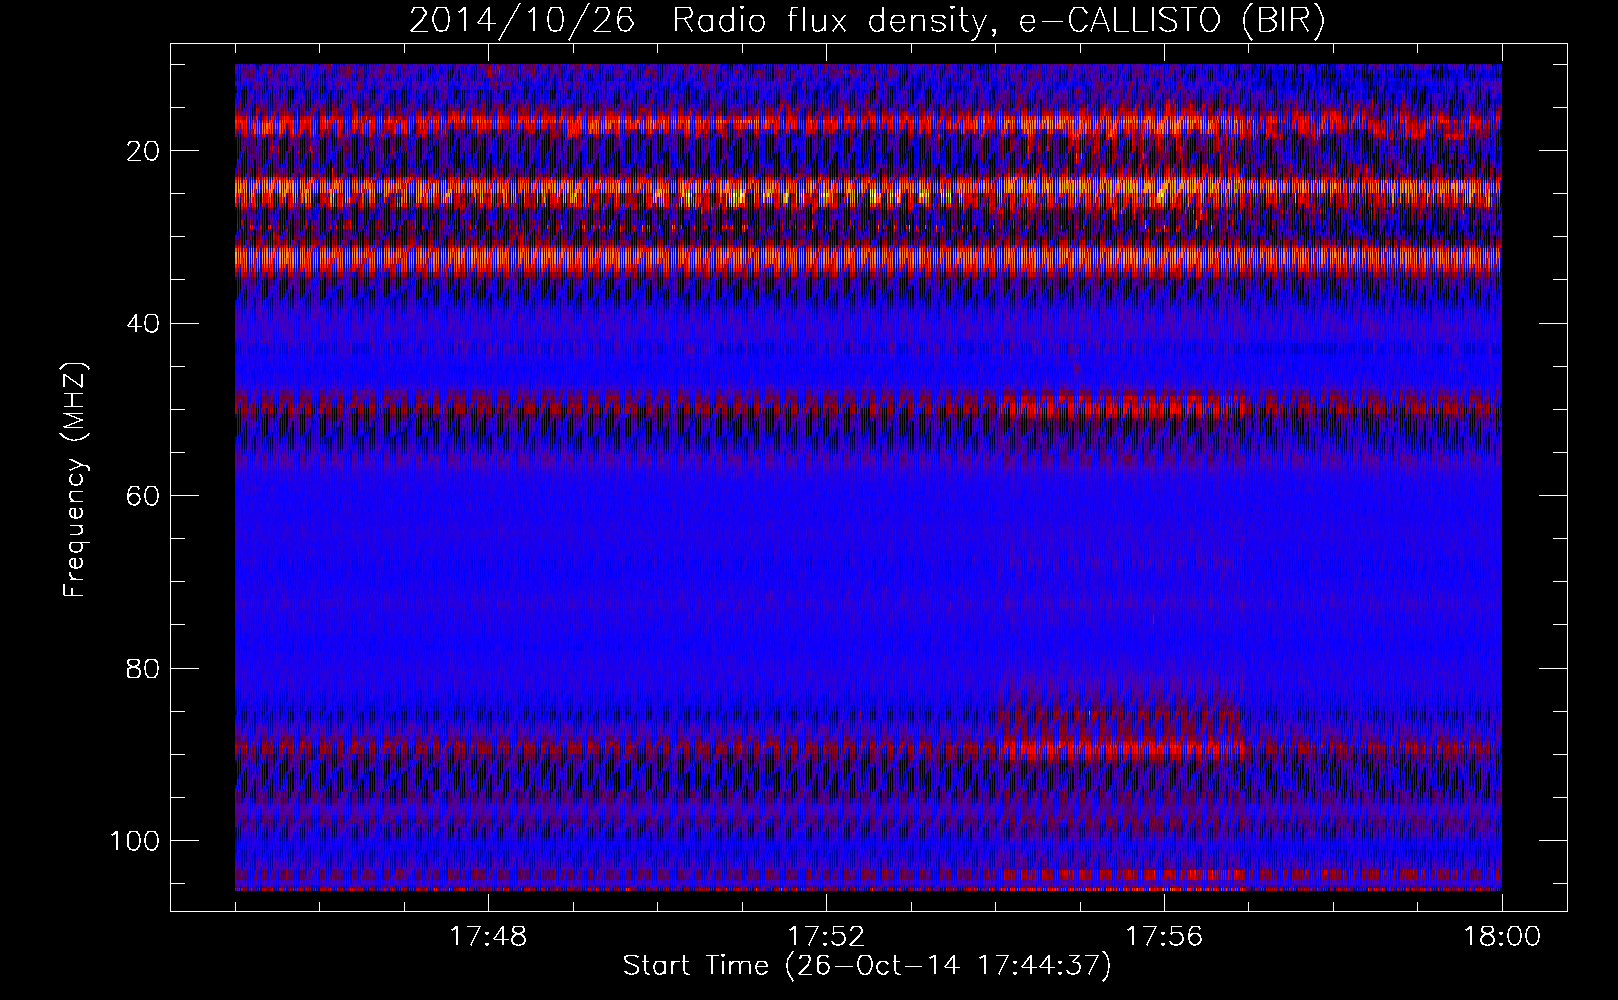Click the '17:56' time tick label
The width and height of the screenshot is (1618, 1000).
[1164, 937]
